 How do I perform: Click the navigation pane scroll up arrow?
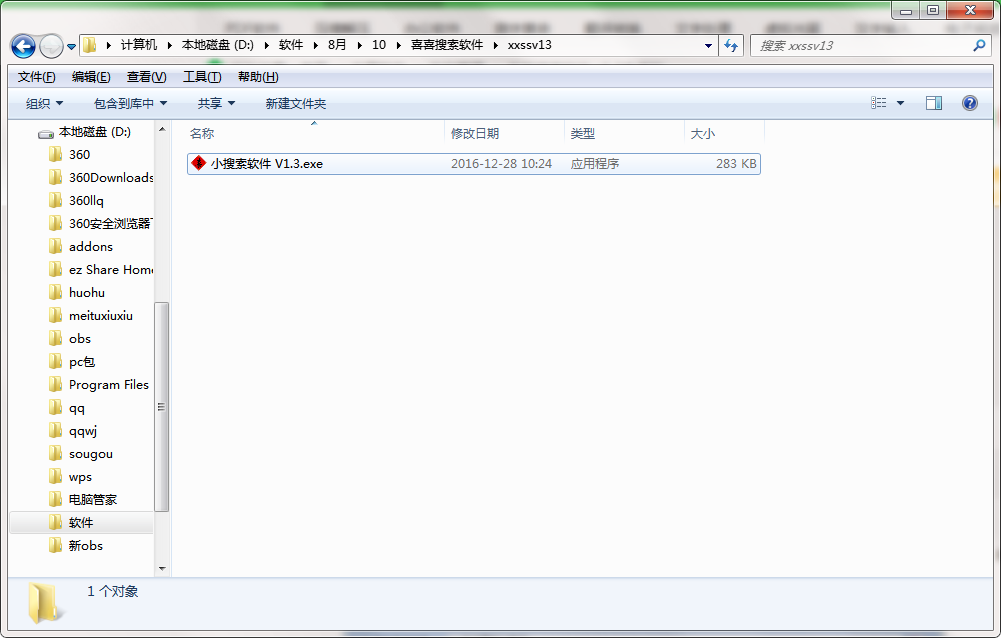coord(162,130)
